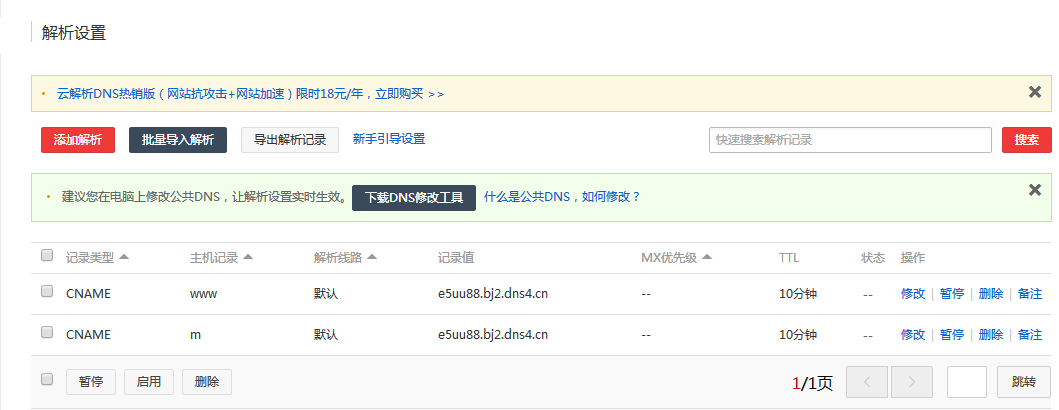Dismiss the green public DNS tip banner
The width and height of the screenshot is (1059, 410).
coord(1035,190)
